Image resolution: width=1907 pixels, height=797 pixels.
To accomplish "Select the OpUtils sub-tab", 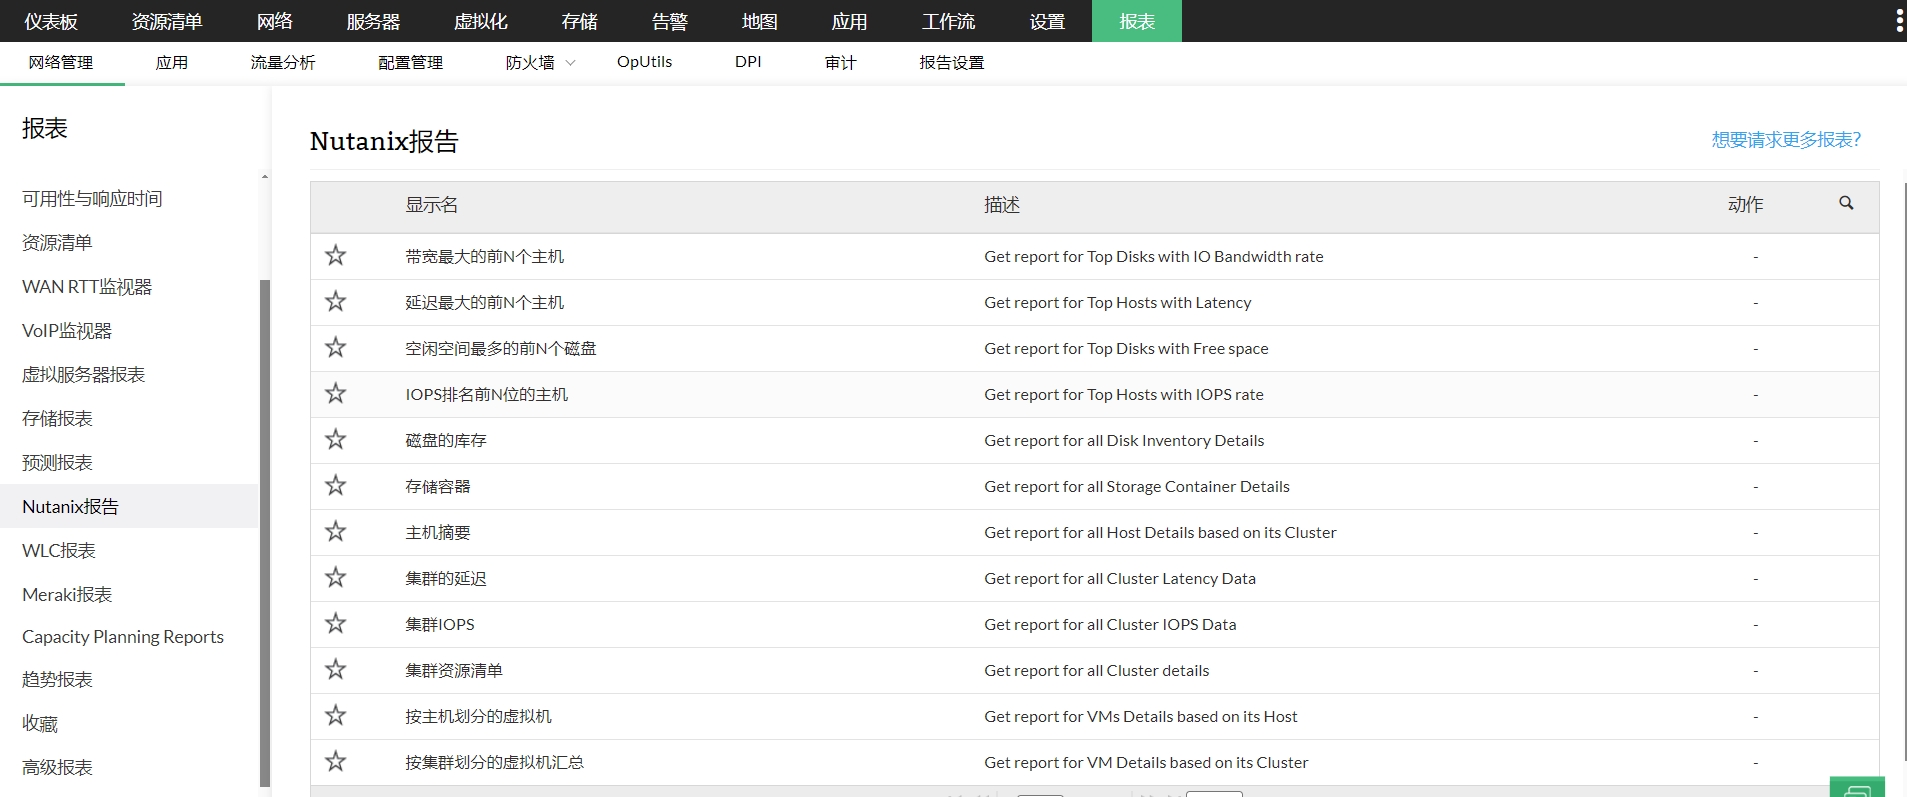I will pos(645,62).
